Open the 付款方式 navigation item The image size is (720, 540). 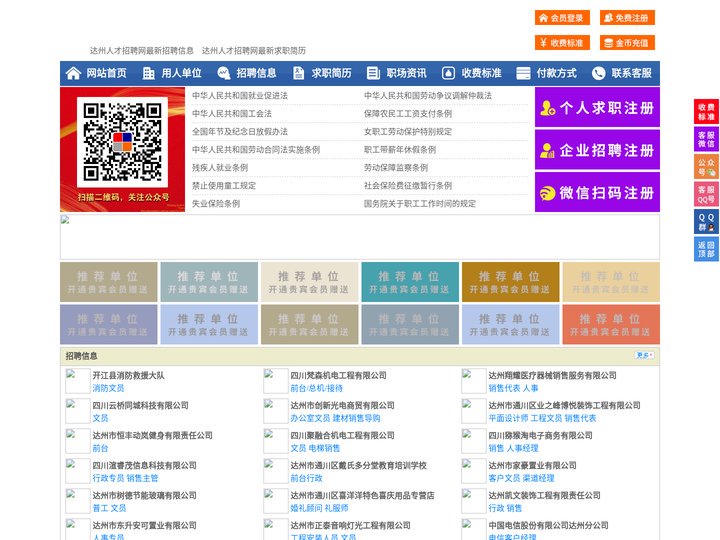pos(557,73)
